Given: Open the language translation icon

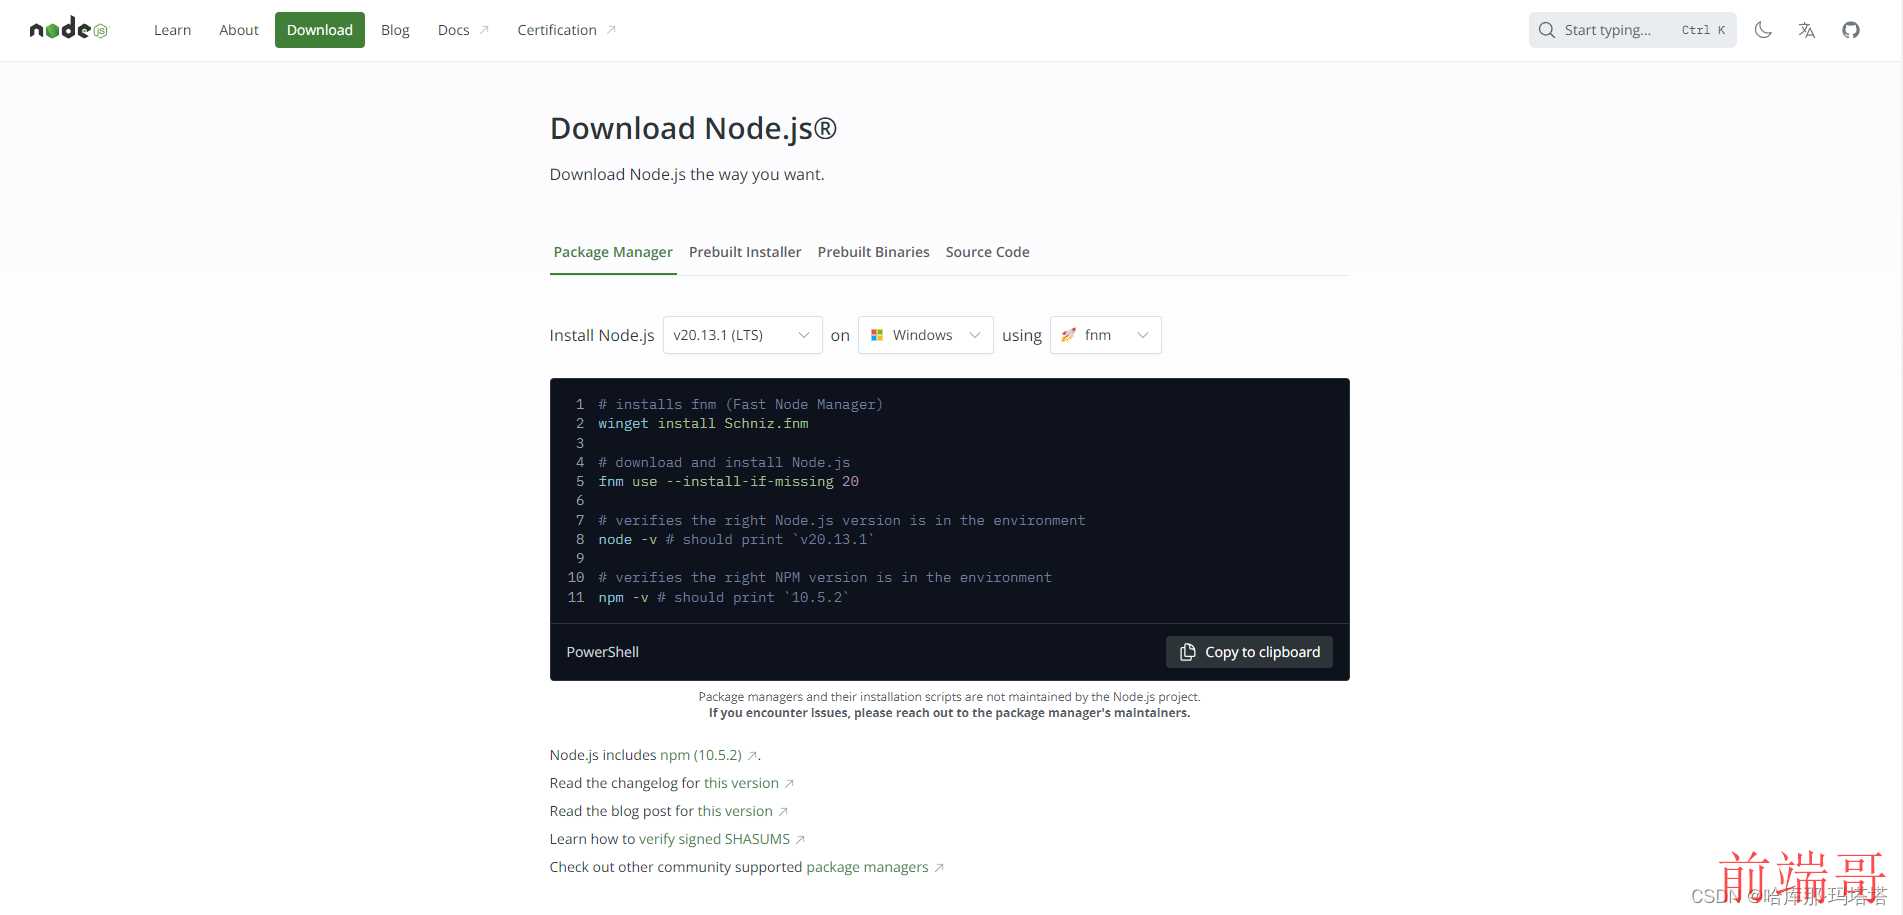Looking at the screenshot, I should coord(1807,30).
